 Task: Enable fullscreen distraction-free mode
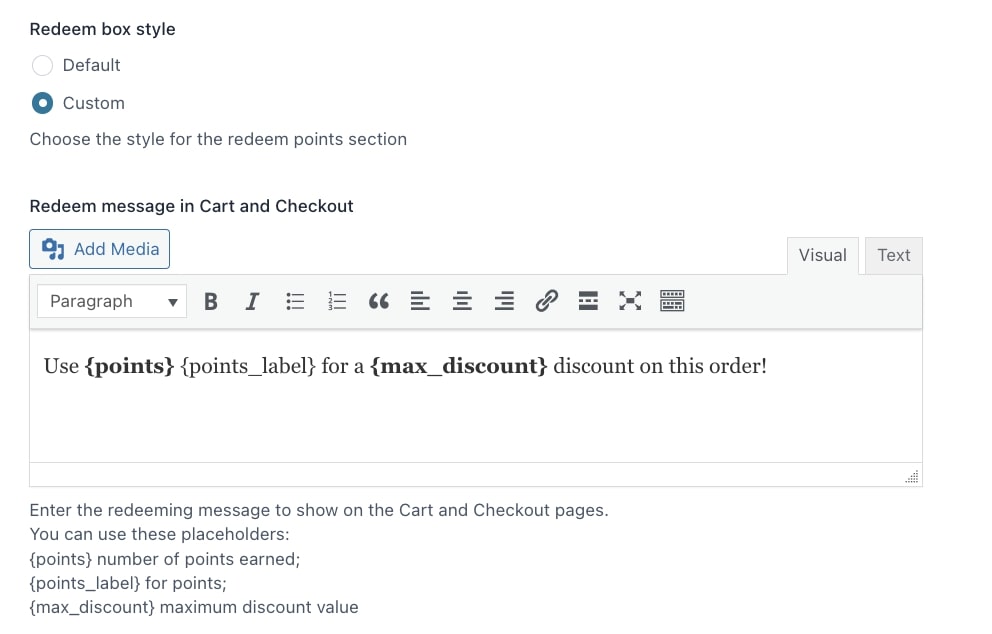[x=630, y=301]
